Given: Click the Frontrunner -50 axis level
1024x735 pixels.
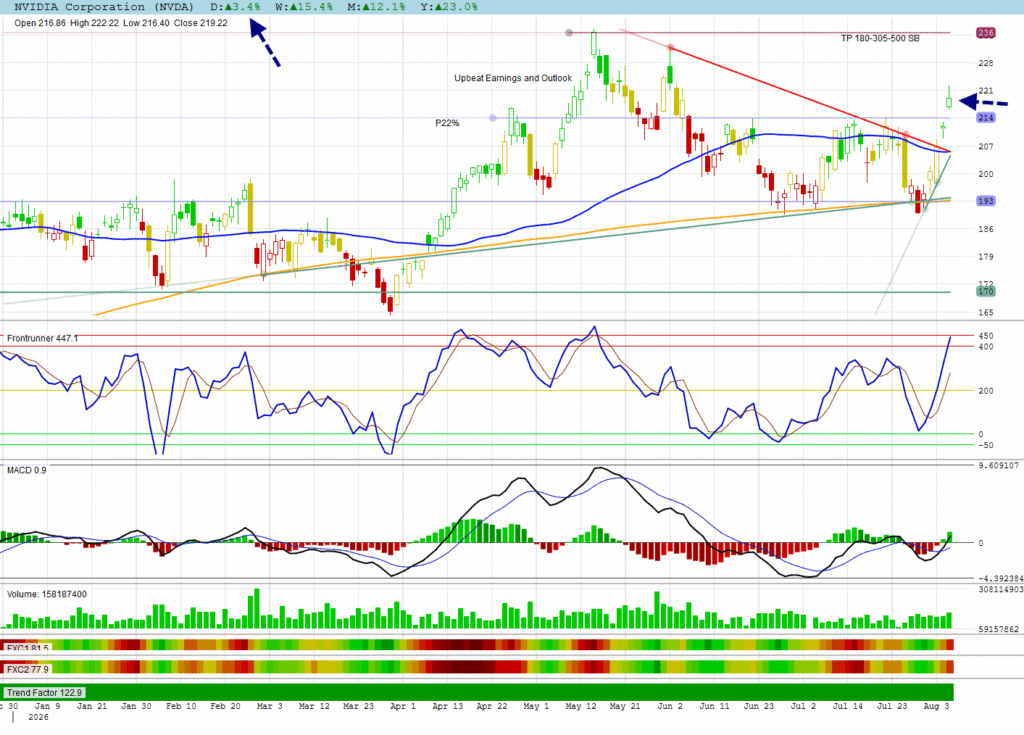Looking at the screenshot, I should coord(985,446).
